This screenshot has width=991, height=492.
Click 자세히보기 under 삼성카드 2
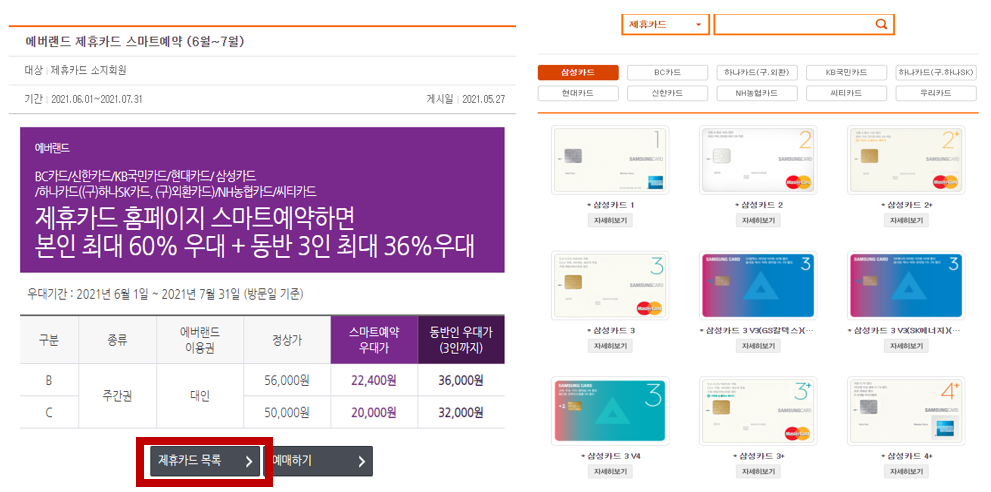click(758, 221)
